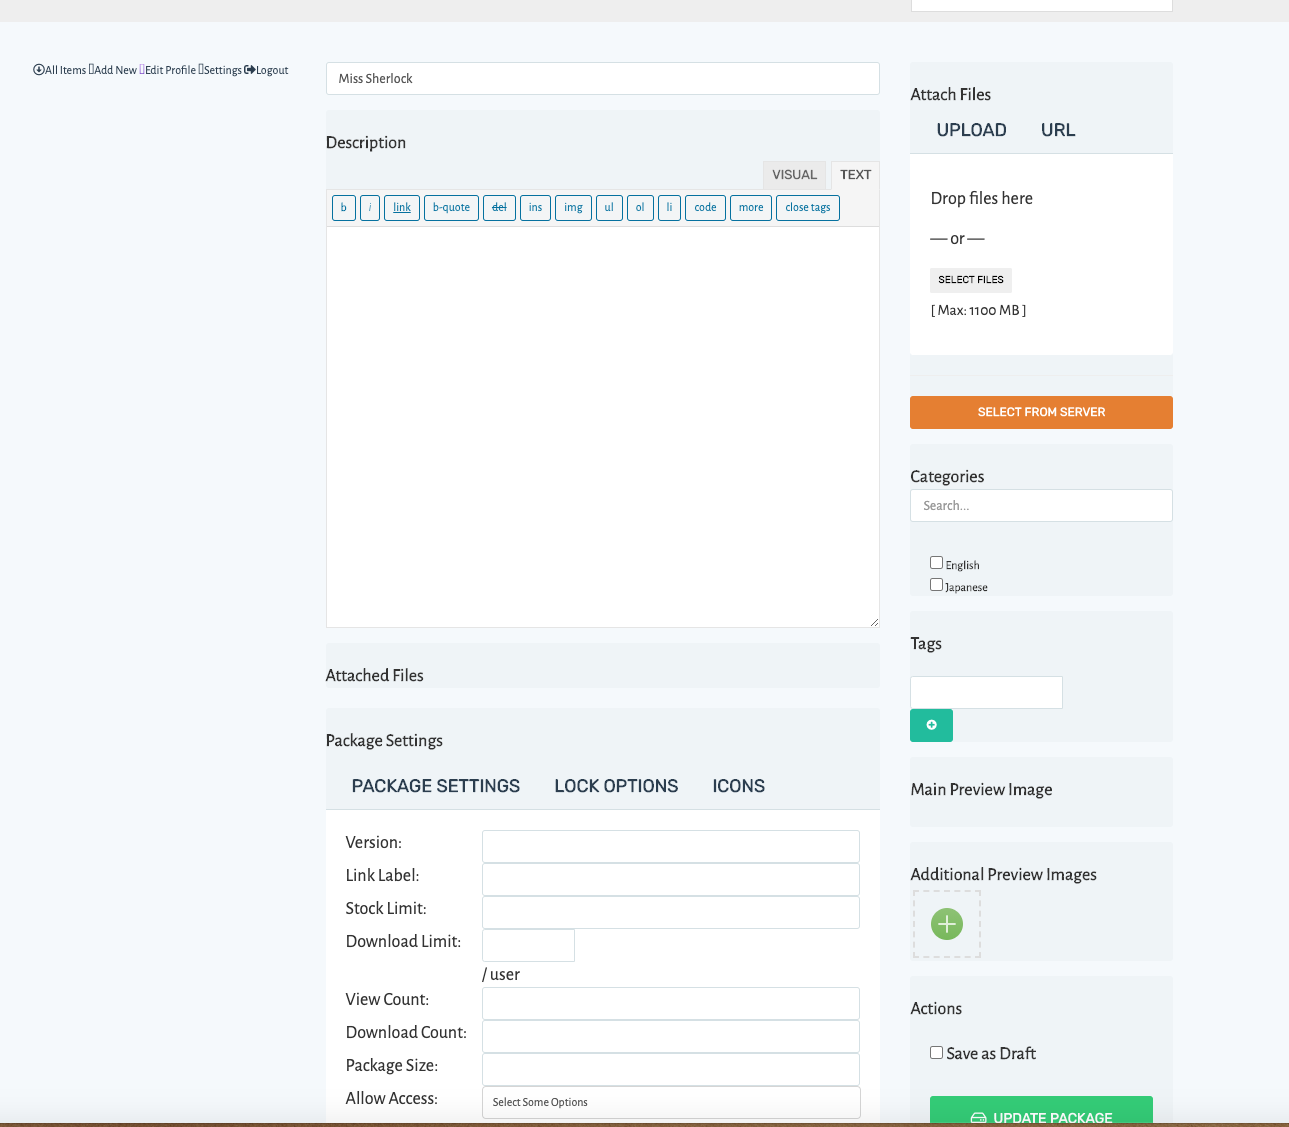The width and height of the screenshot is (1289, 1127).
Task: Open Allow Access options dropdown
Action: [x=671, y=1102]
